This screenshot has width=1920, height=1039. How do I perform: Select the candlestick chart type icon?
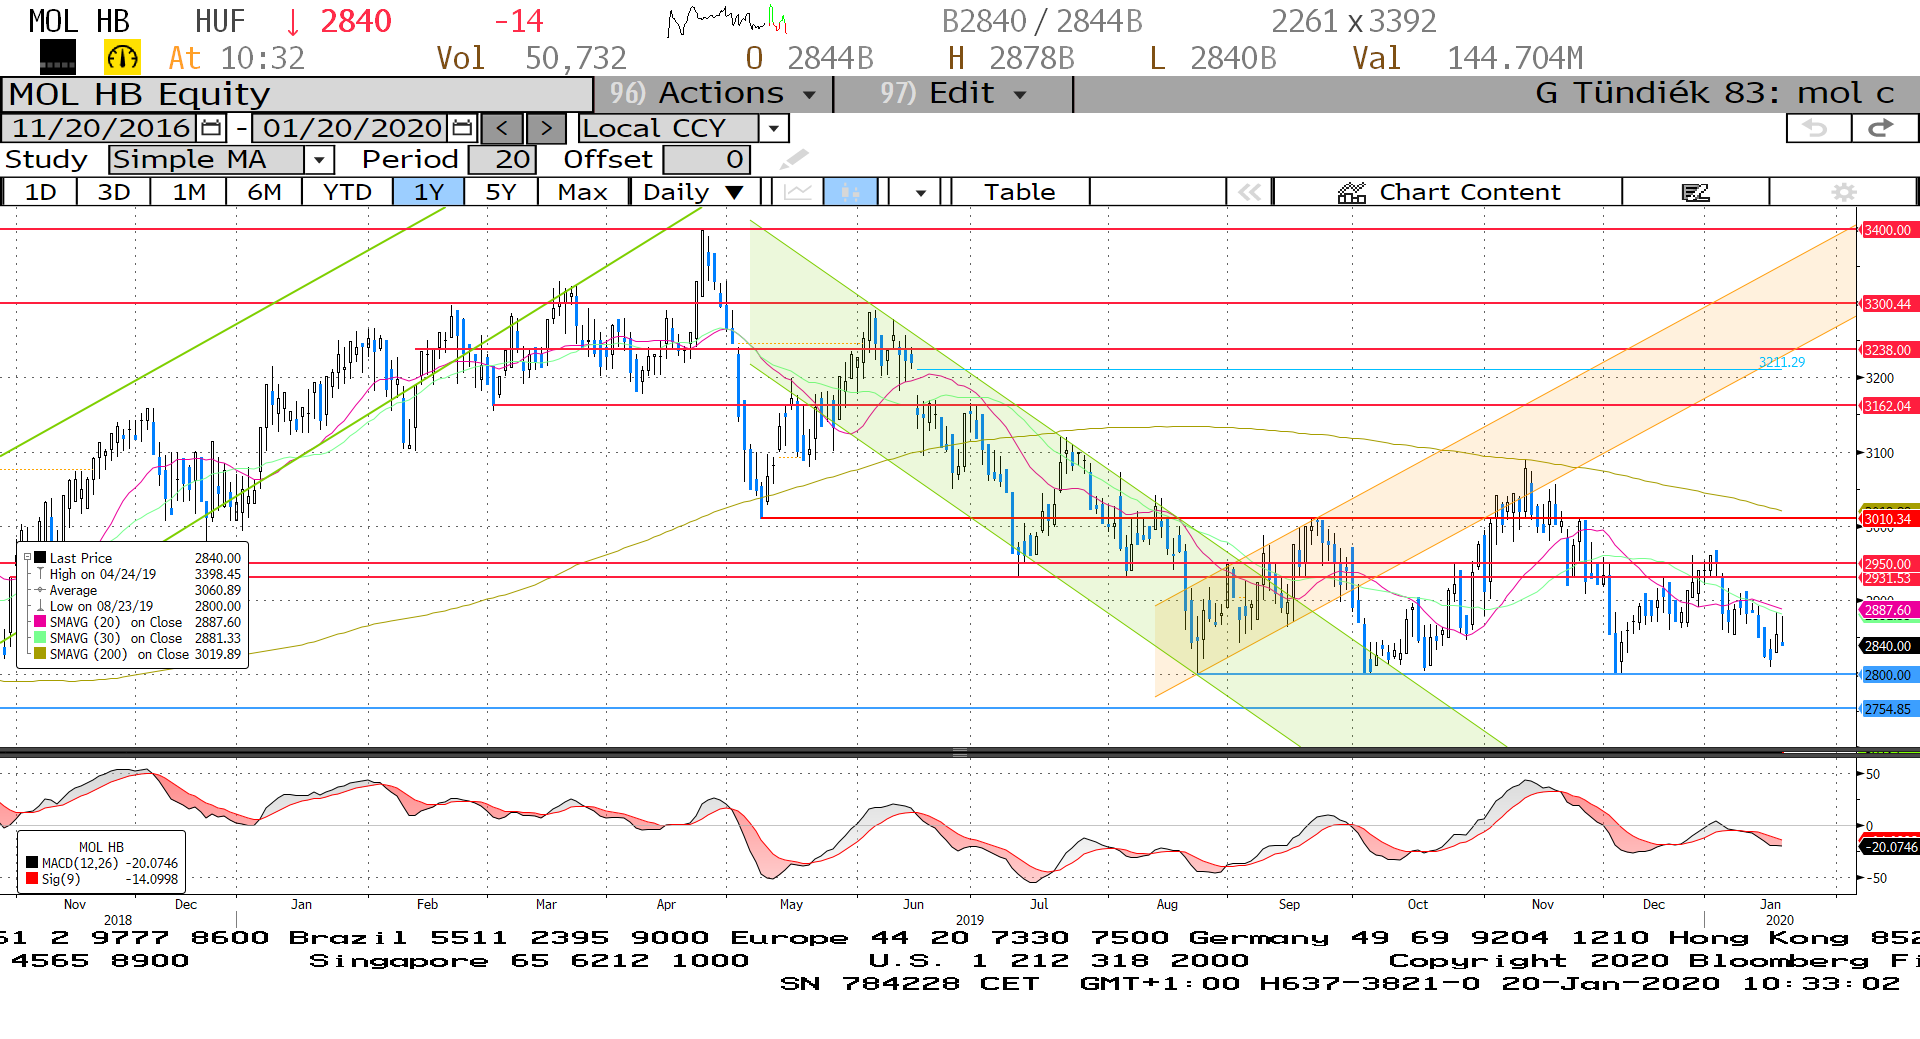point(850,192)
